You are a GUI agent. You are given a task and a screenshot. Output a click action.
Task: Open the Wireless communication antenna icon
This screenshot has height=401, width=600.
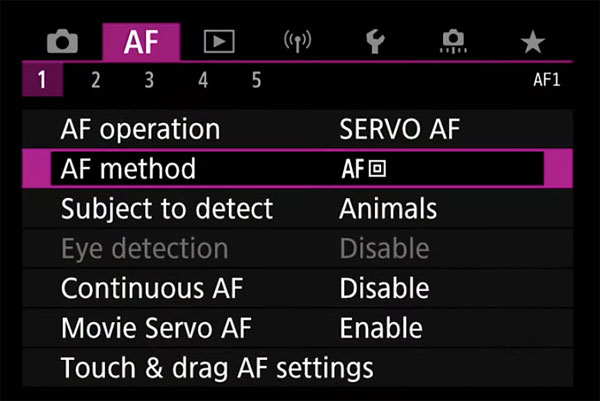297,41
